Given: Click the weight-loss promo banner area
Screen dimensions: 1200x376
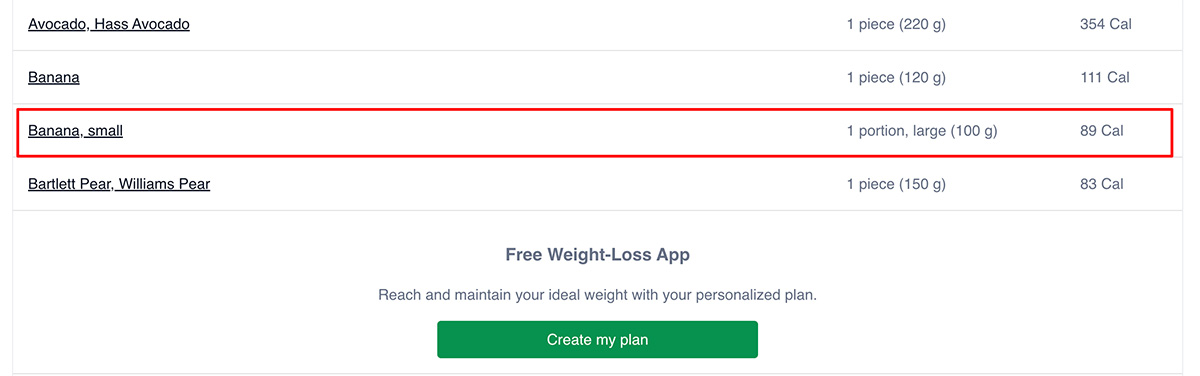Looking at the screenshot, I should click(597, 292).
